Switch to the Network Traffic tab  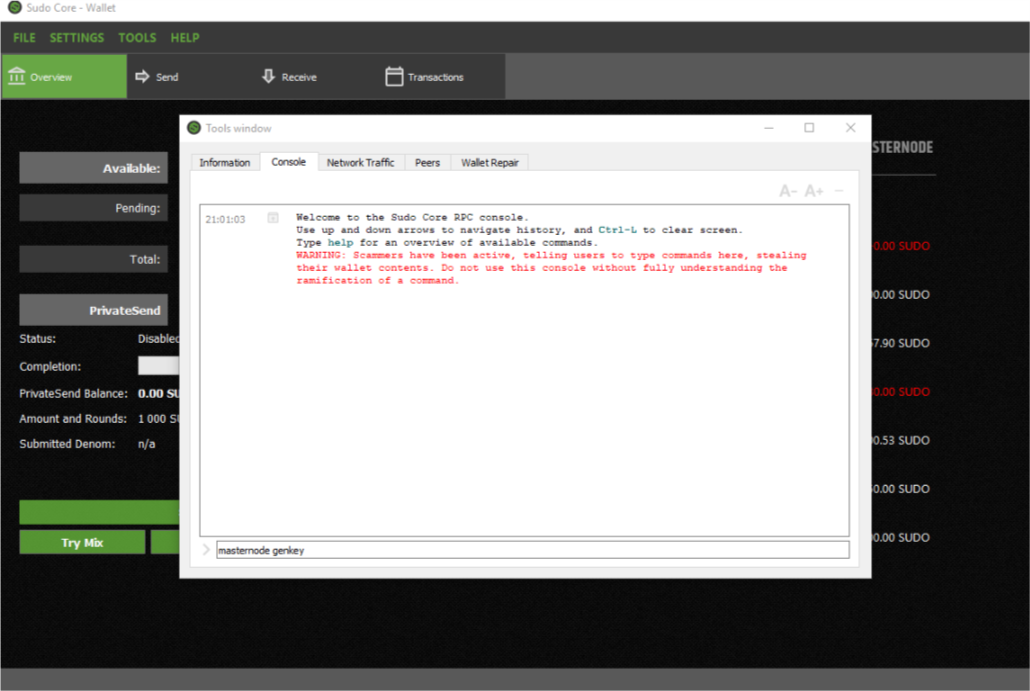tap(361, 162)
